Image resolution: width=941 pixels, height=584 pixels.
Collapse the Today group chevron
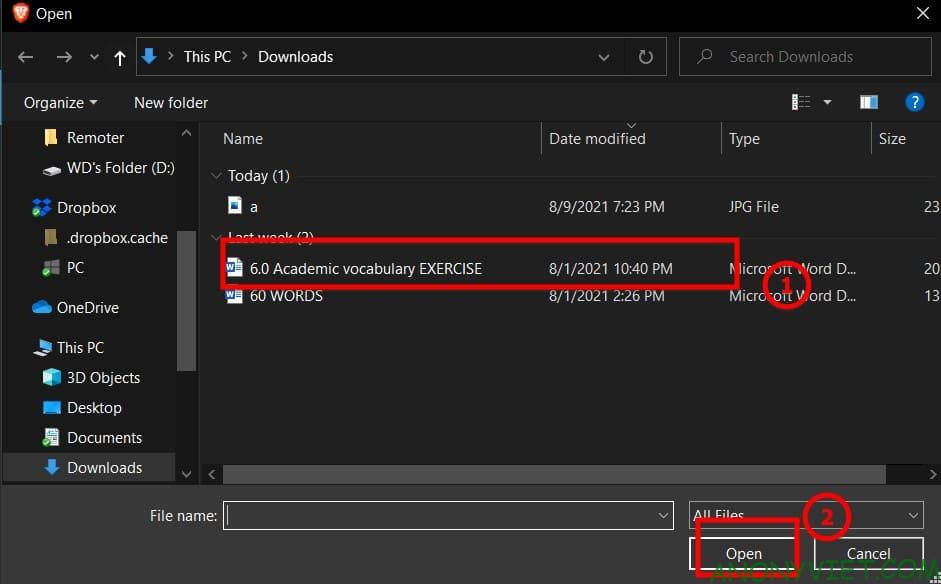pos(216,176)
